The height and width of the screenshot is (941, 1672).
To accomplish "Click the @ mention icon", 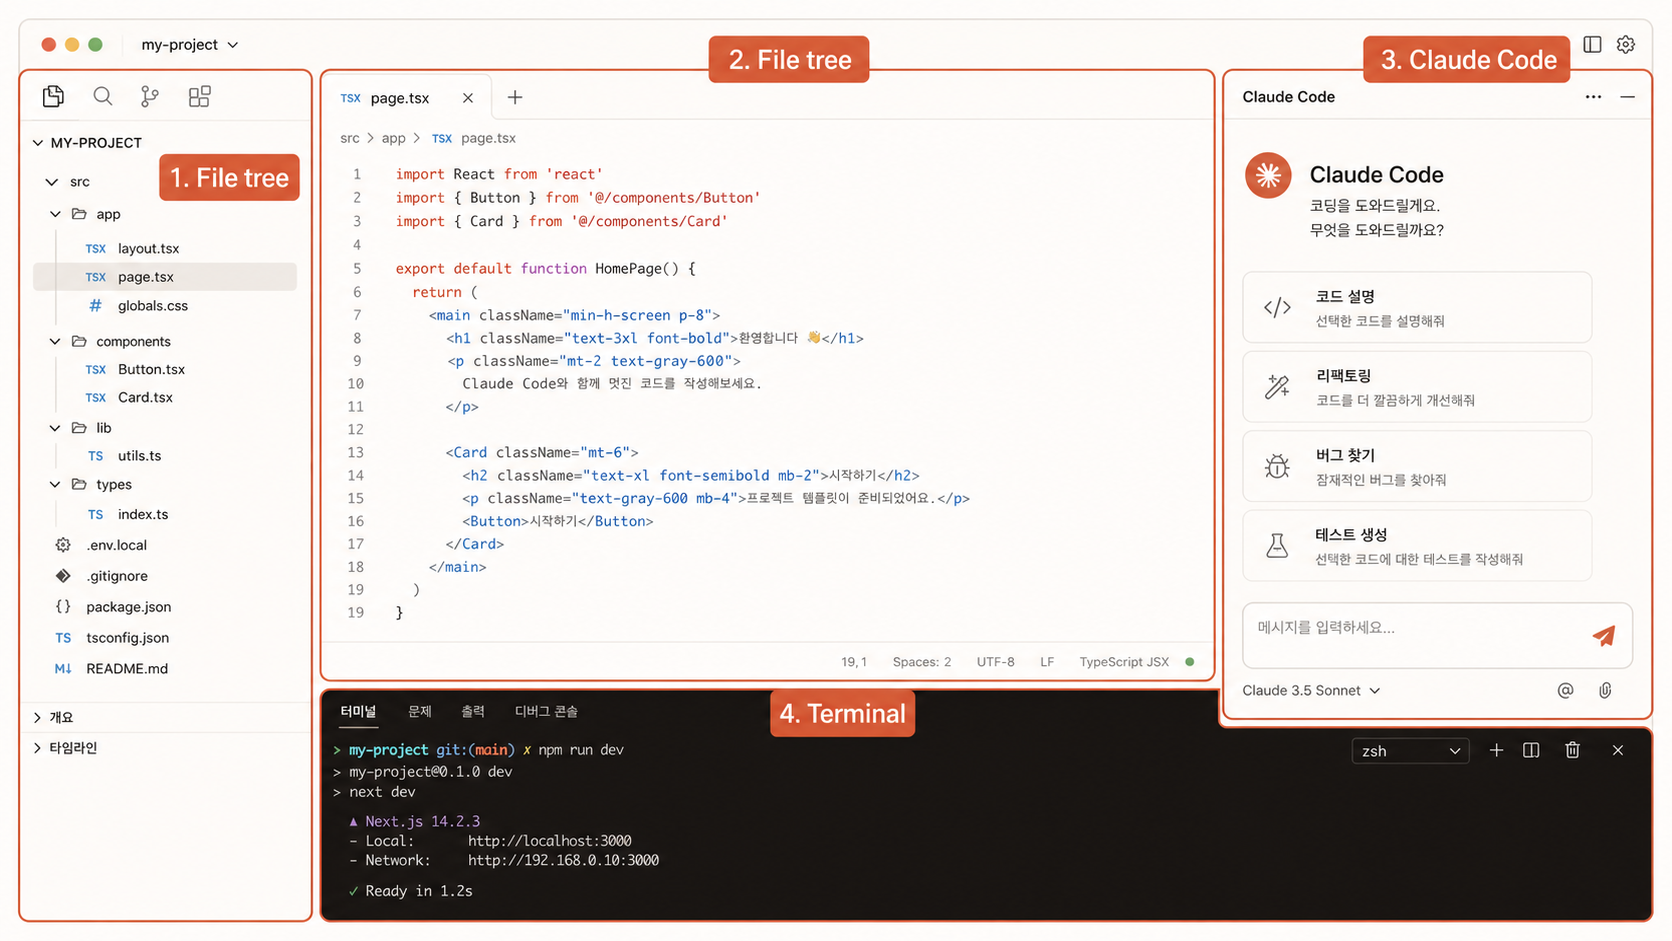I will (x=1565, y=690).
